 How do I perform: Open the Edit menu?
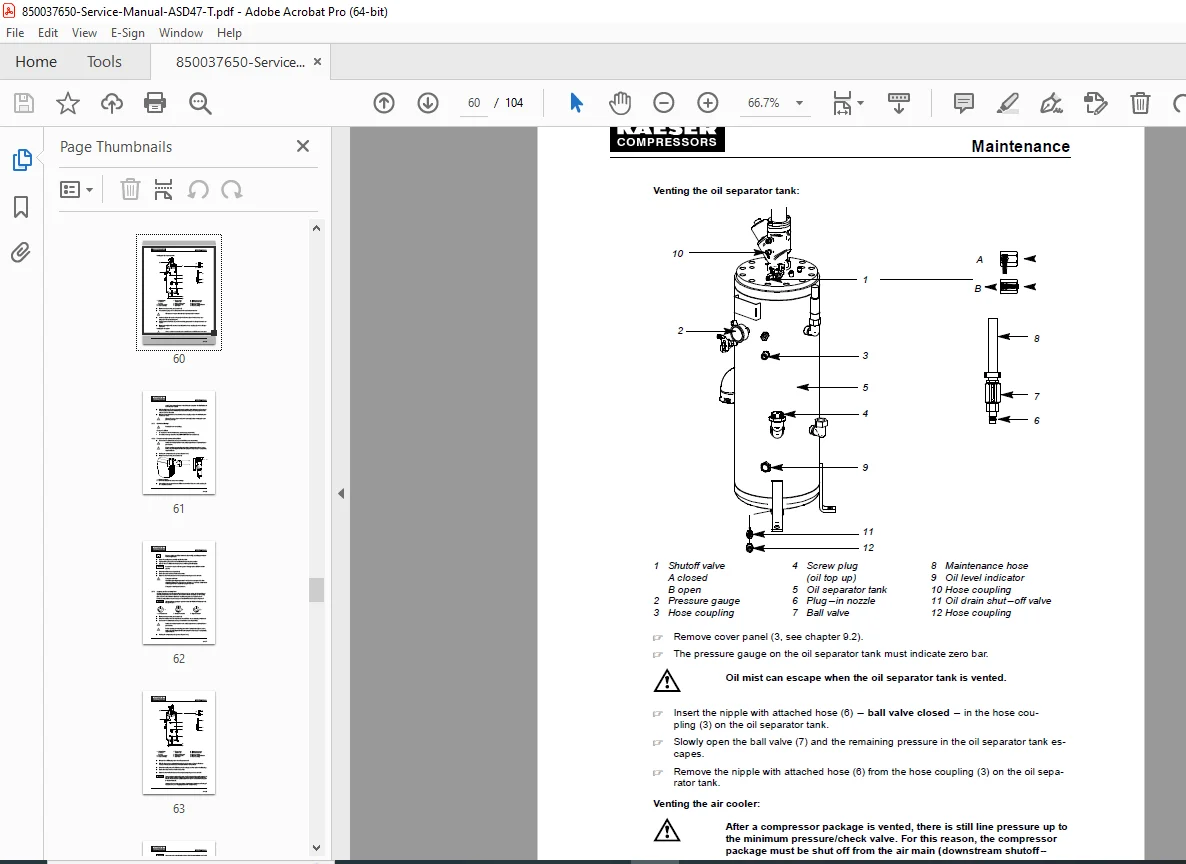[48, 33]
